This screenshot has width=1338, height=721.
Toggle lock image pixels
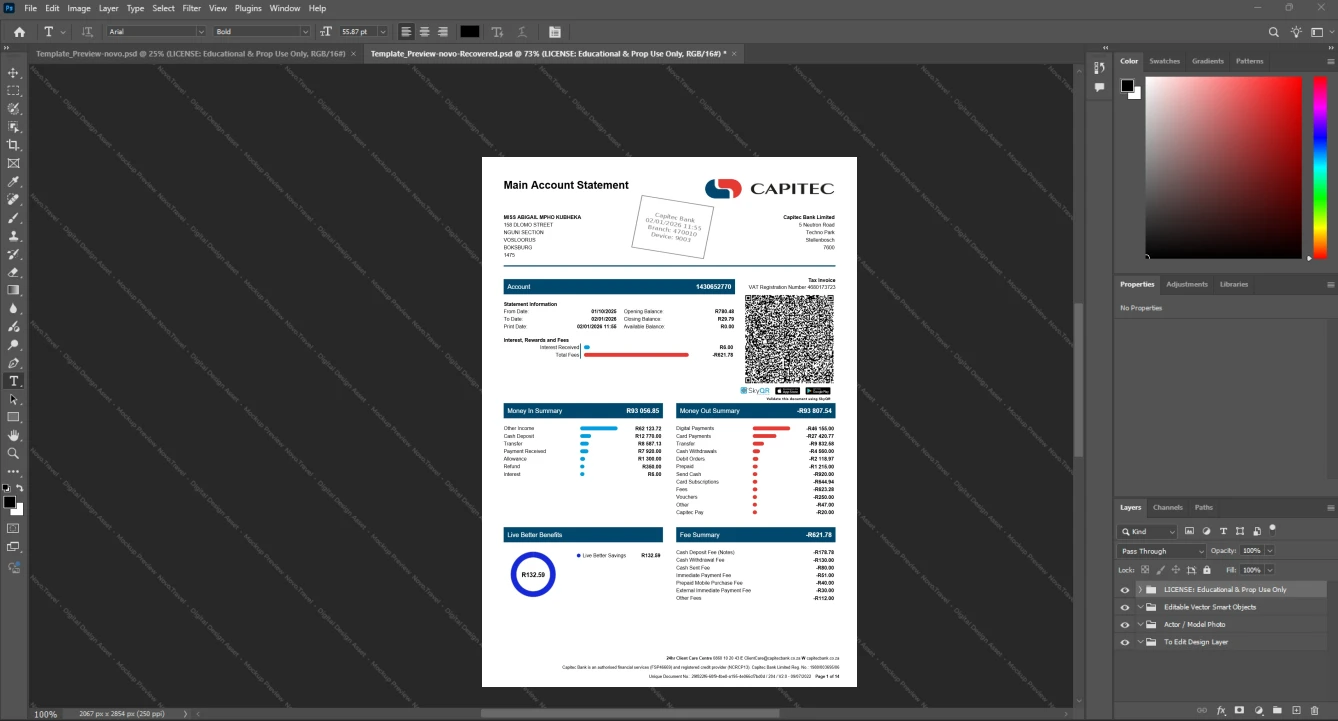pos(1160,569)
